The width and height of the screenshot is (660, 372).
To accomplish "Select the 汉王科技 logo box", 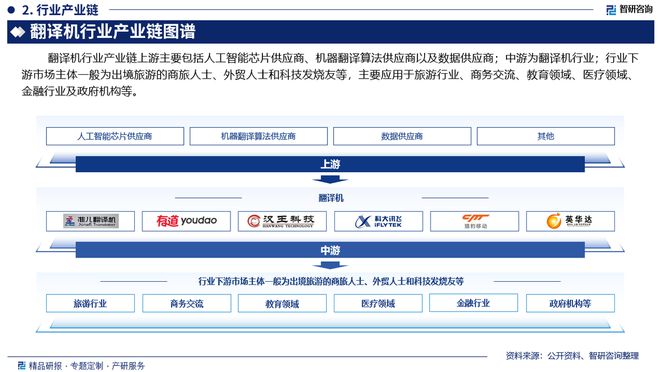I will tap(282, 221).
